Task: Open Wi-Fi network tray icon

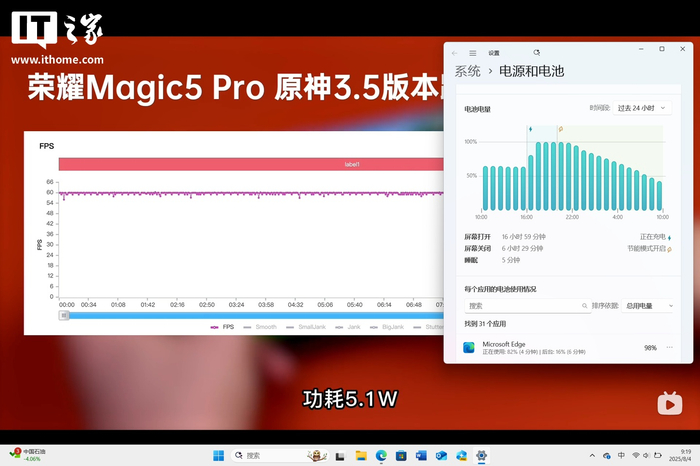Action: (636, 455)
